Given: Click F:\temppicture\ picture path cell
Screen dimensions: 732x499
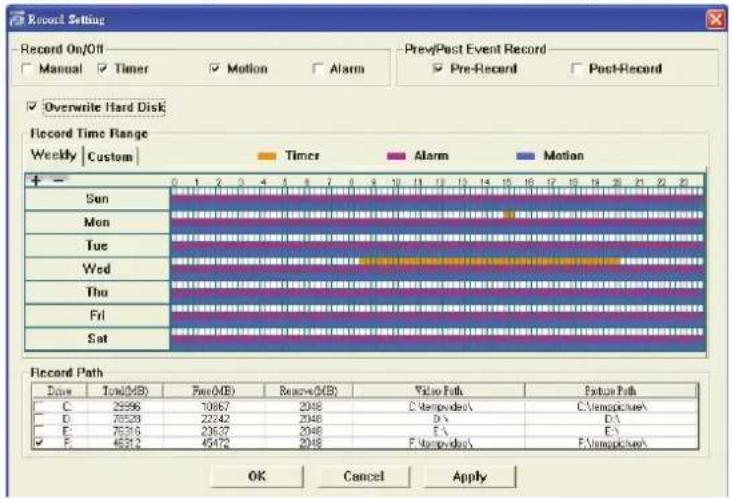Looking at the screenshot, I should click(x=612, y=443).
